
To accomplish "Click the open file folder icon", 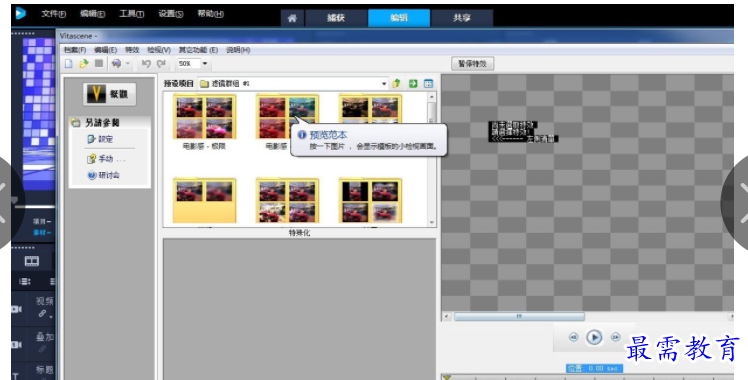I will tap(84, 63).
